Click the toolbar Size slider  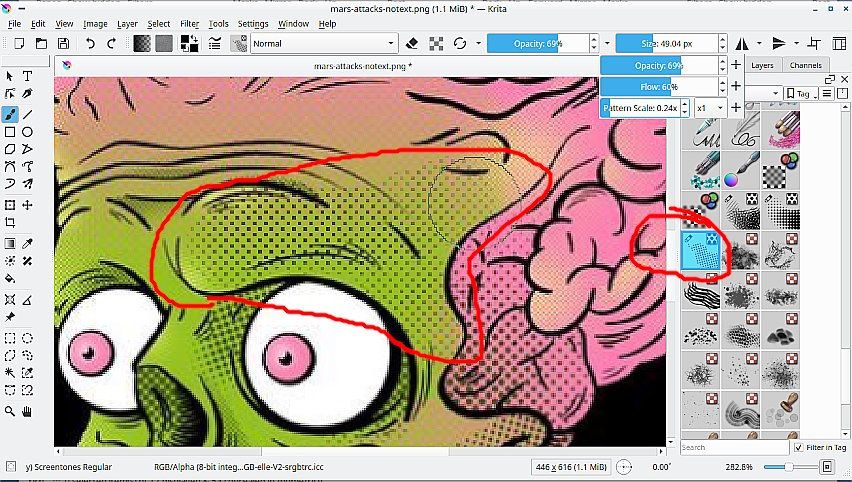(667, 43)
